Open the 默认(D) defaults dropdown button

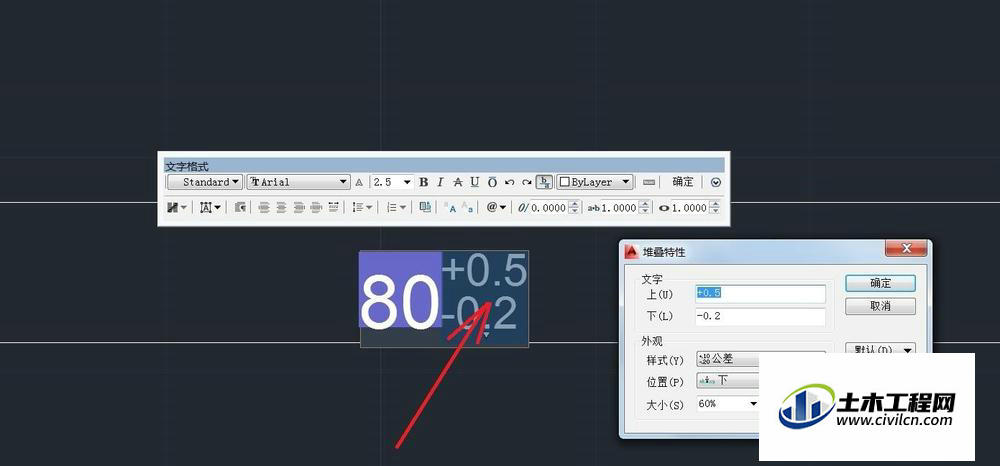(x=880, y=349)
